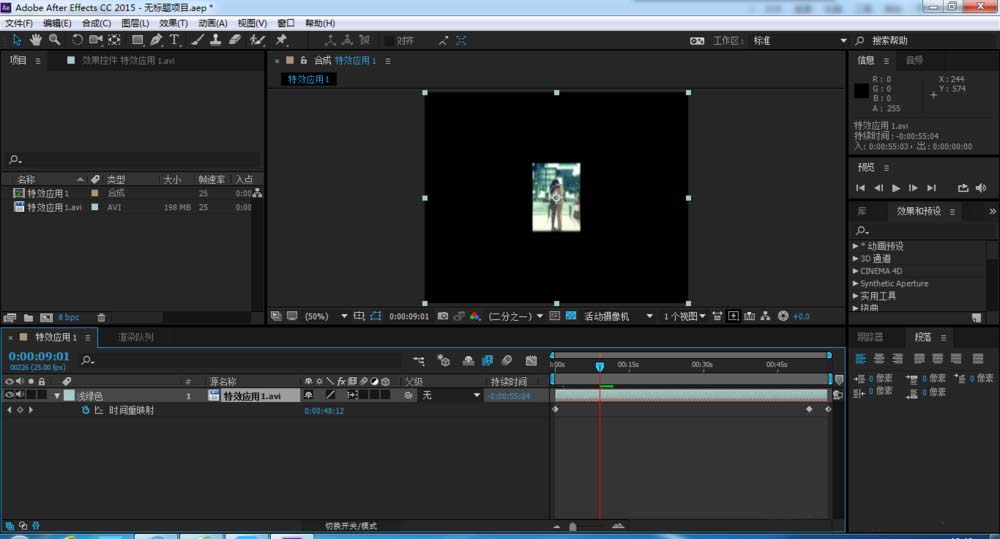1000x539 pixels.
Task: Select the Clone Stamp tool
Action: pyautogui.click(x=215, y=40)
